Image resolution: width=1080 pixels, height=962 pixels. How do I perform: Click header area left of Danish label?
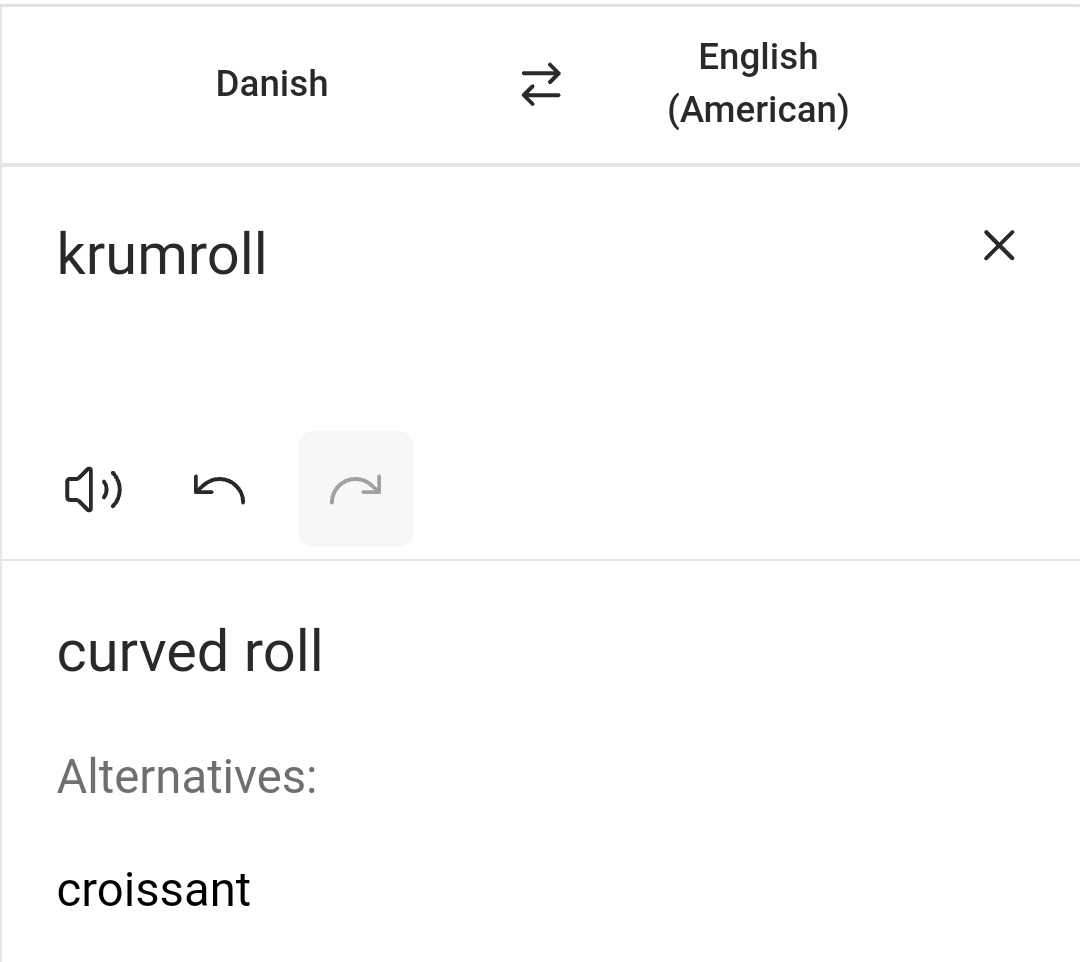coord(103,84)
